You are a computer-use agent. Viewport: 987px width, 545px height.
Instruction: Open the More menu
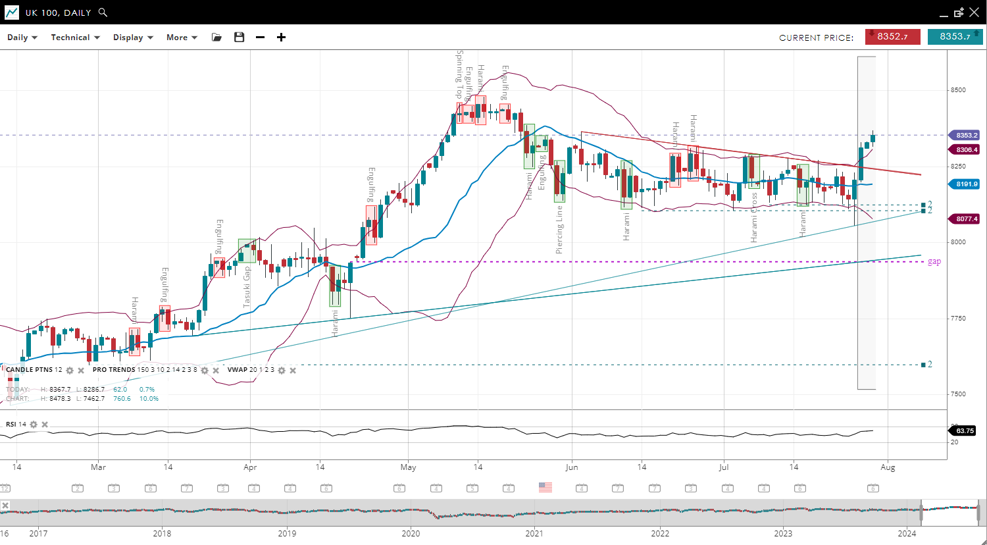pos(181,37)
